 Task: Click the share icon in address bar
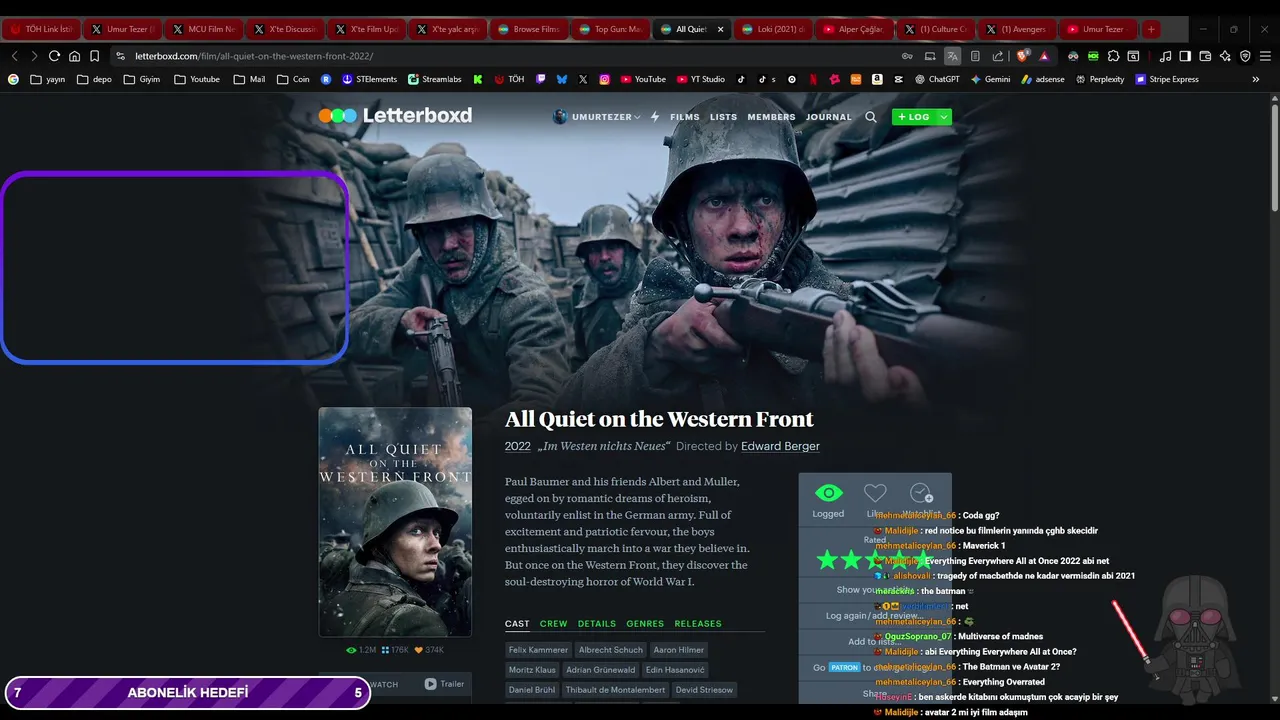[x=997, y=56]
